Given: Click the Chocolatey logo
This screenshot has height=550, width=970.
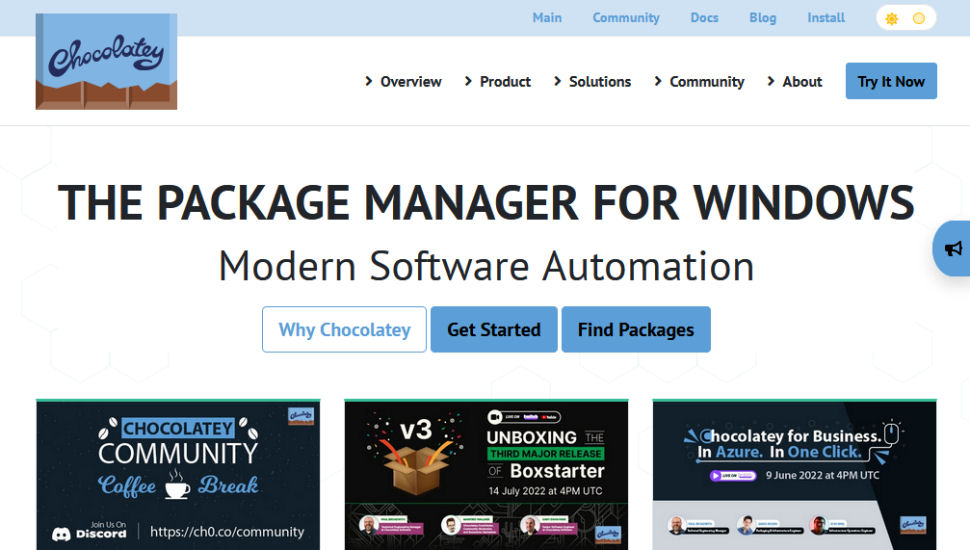Looking at the screenshot, I should (106, 61).
